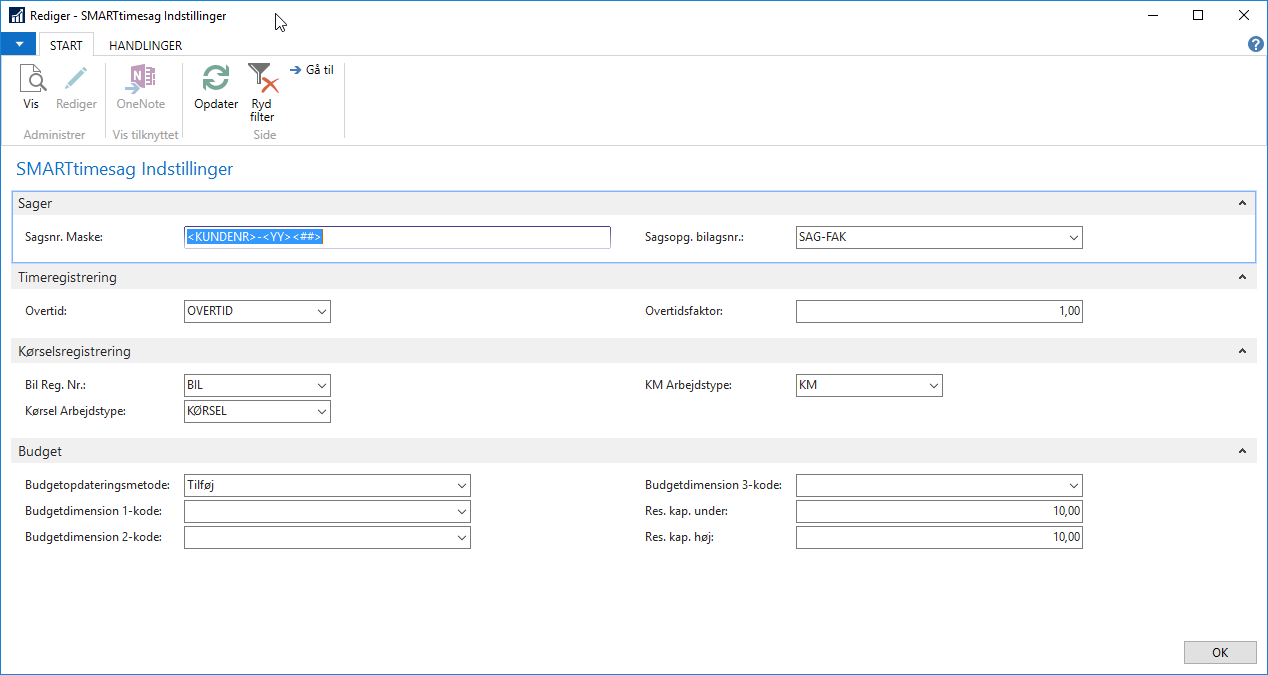1268x675 pixels.
Task: Open the Budgetdimension 3-kode dropdown
Action: point(1073,486)
